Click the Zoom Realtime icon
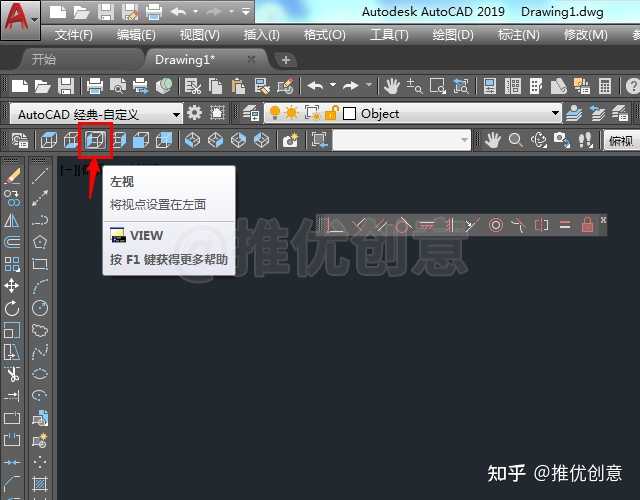This screenshot has width=640, height=500. (415, 87)
